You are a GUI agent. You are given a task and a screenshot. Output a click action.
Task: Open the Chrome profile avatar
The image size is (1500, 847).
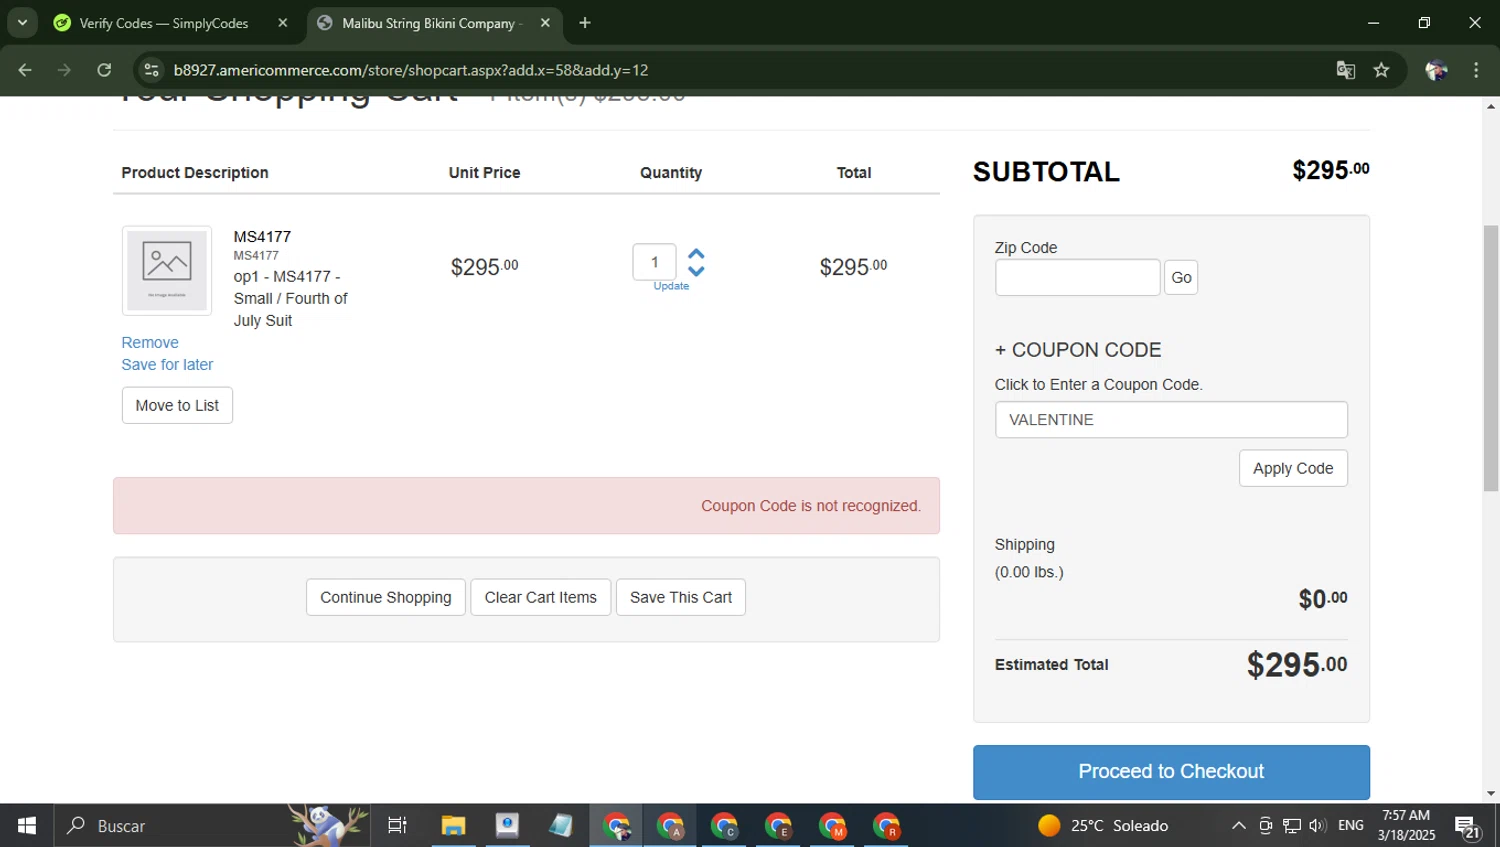click(1436, 70)
